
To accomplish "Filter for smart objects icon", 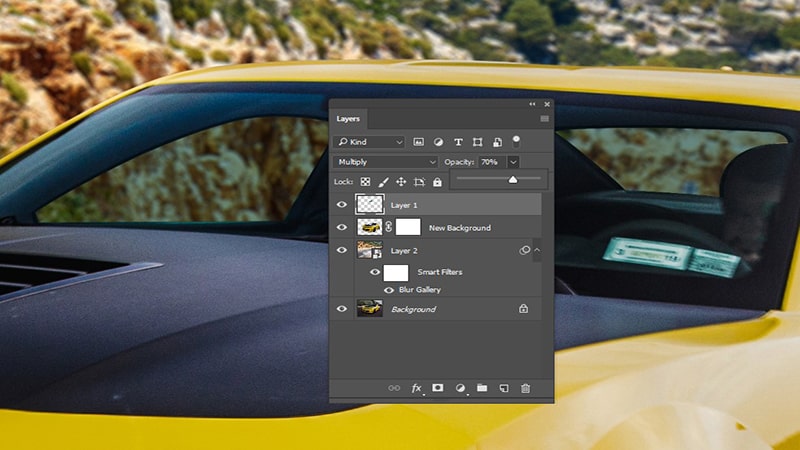I will (497, 142).
